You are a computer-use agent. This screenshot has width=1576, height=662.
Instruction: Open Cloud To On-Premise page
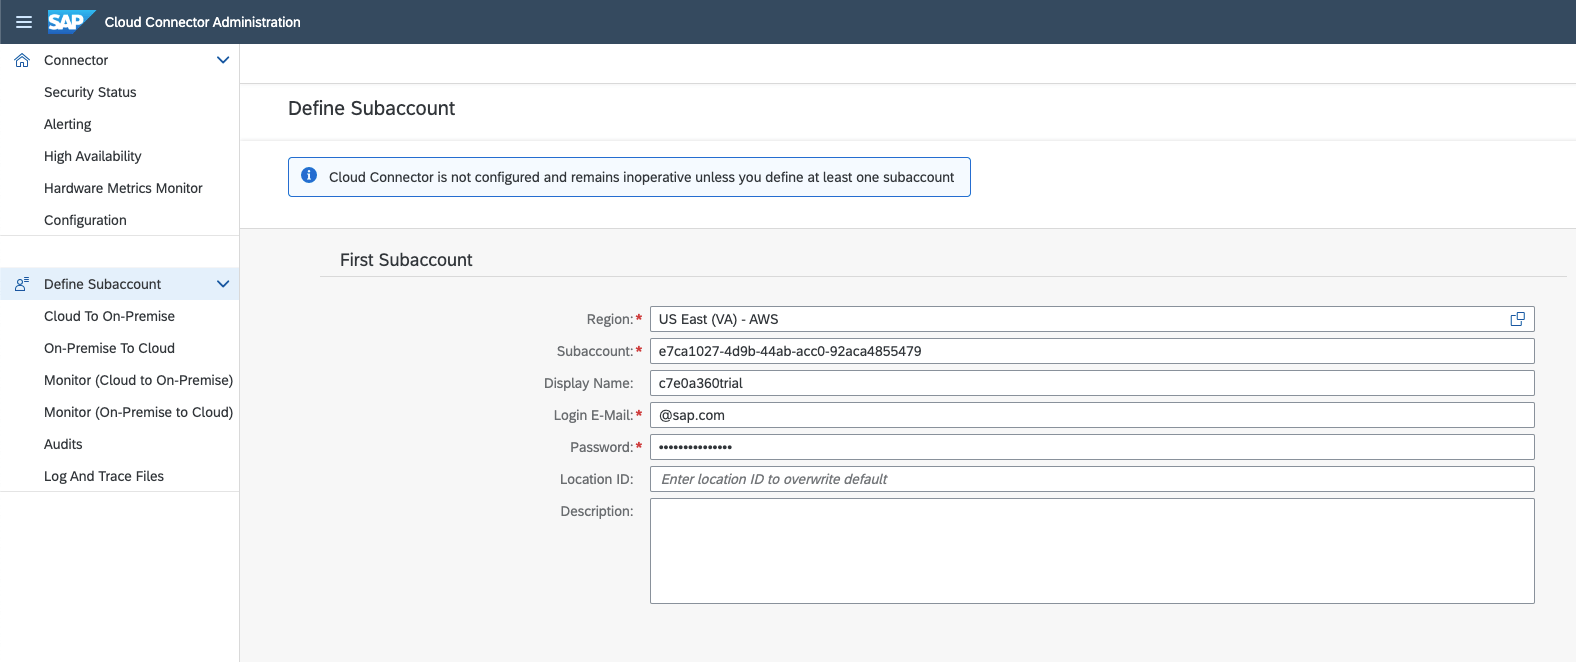point(119,316)
